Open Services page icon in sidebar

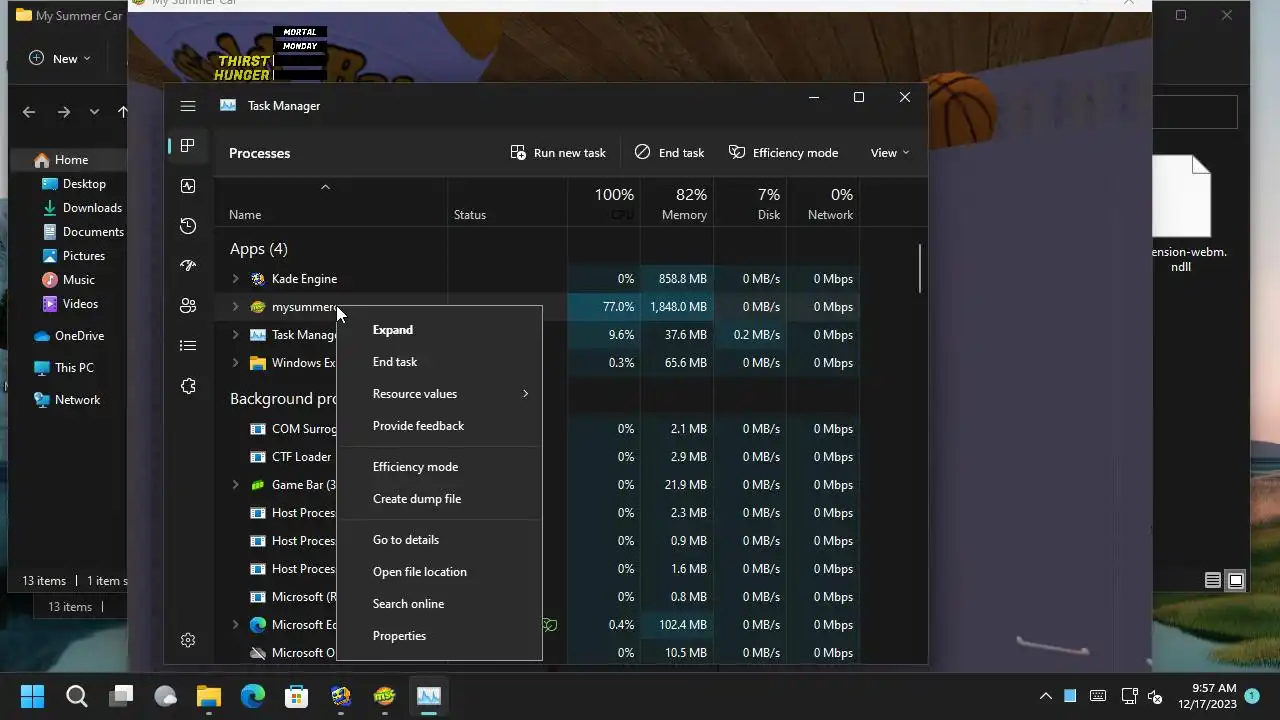click(x=188, y=386)
